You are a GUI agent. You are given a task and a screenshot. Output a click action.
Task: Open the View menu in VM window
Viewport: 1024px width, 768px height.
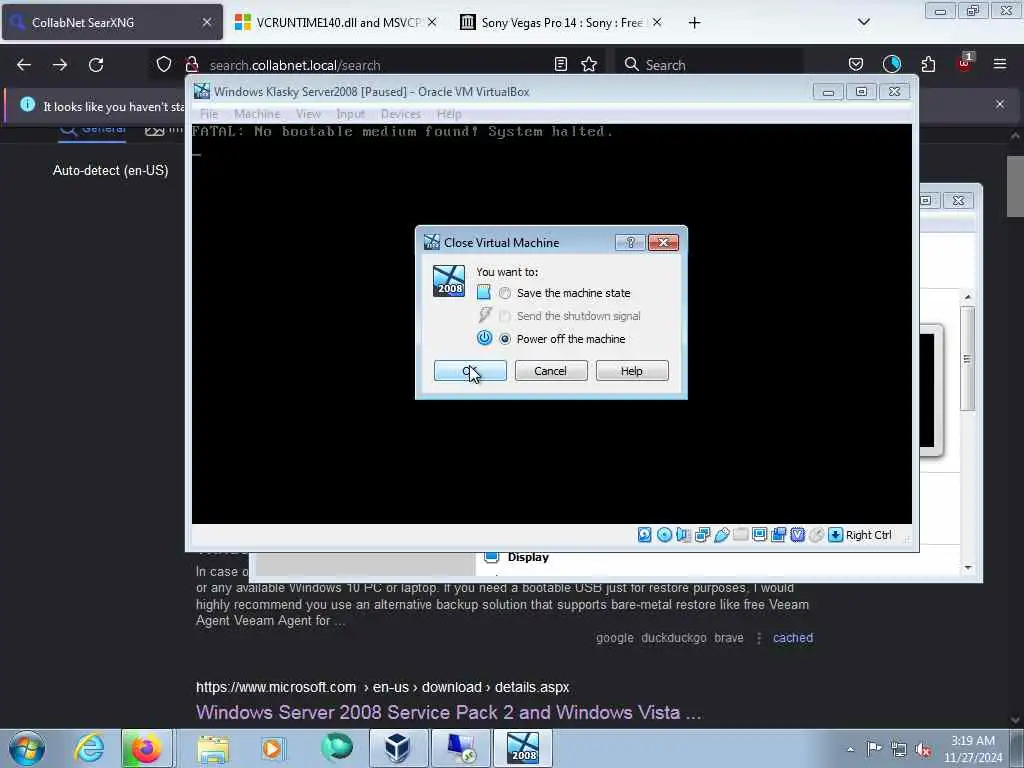pyautogui.click(x=308, y=114)
